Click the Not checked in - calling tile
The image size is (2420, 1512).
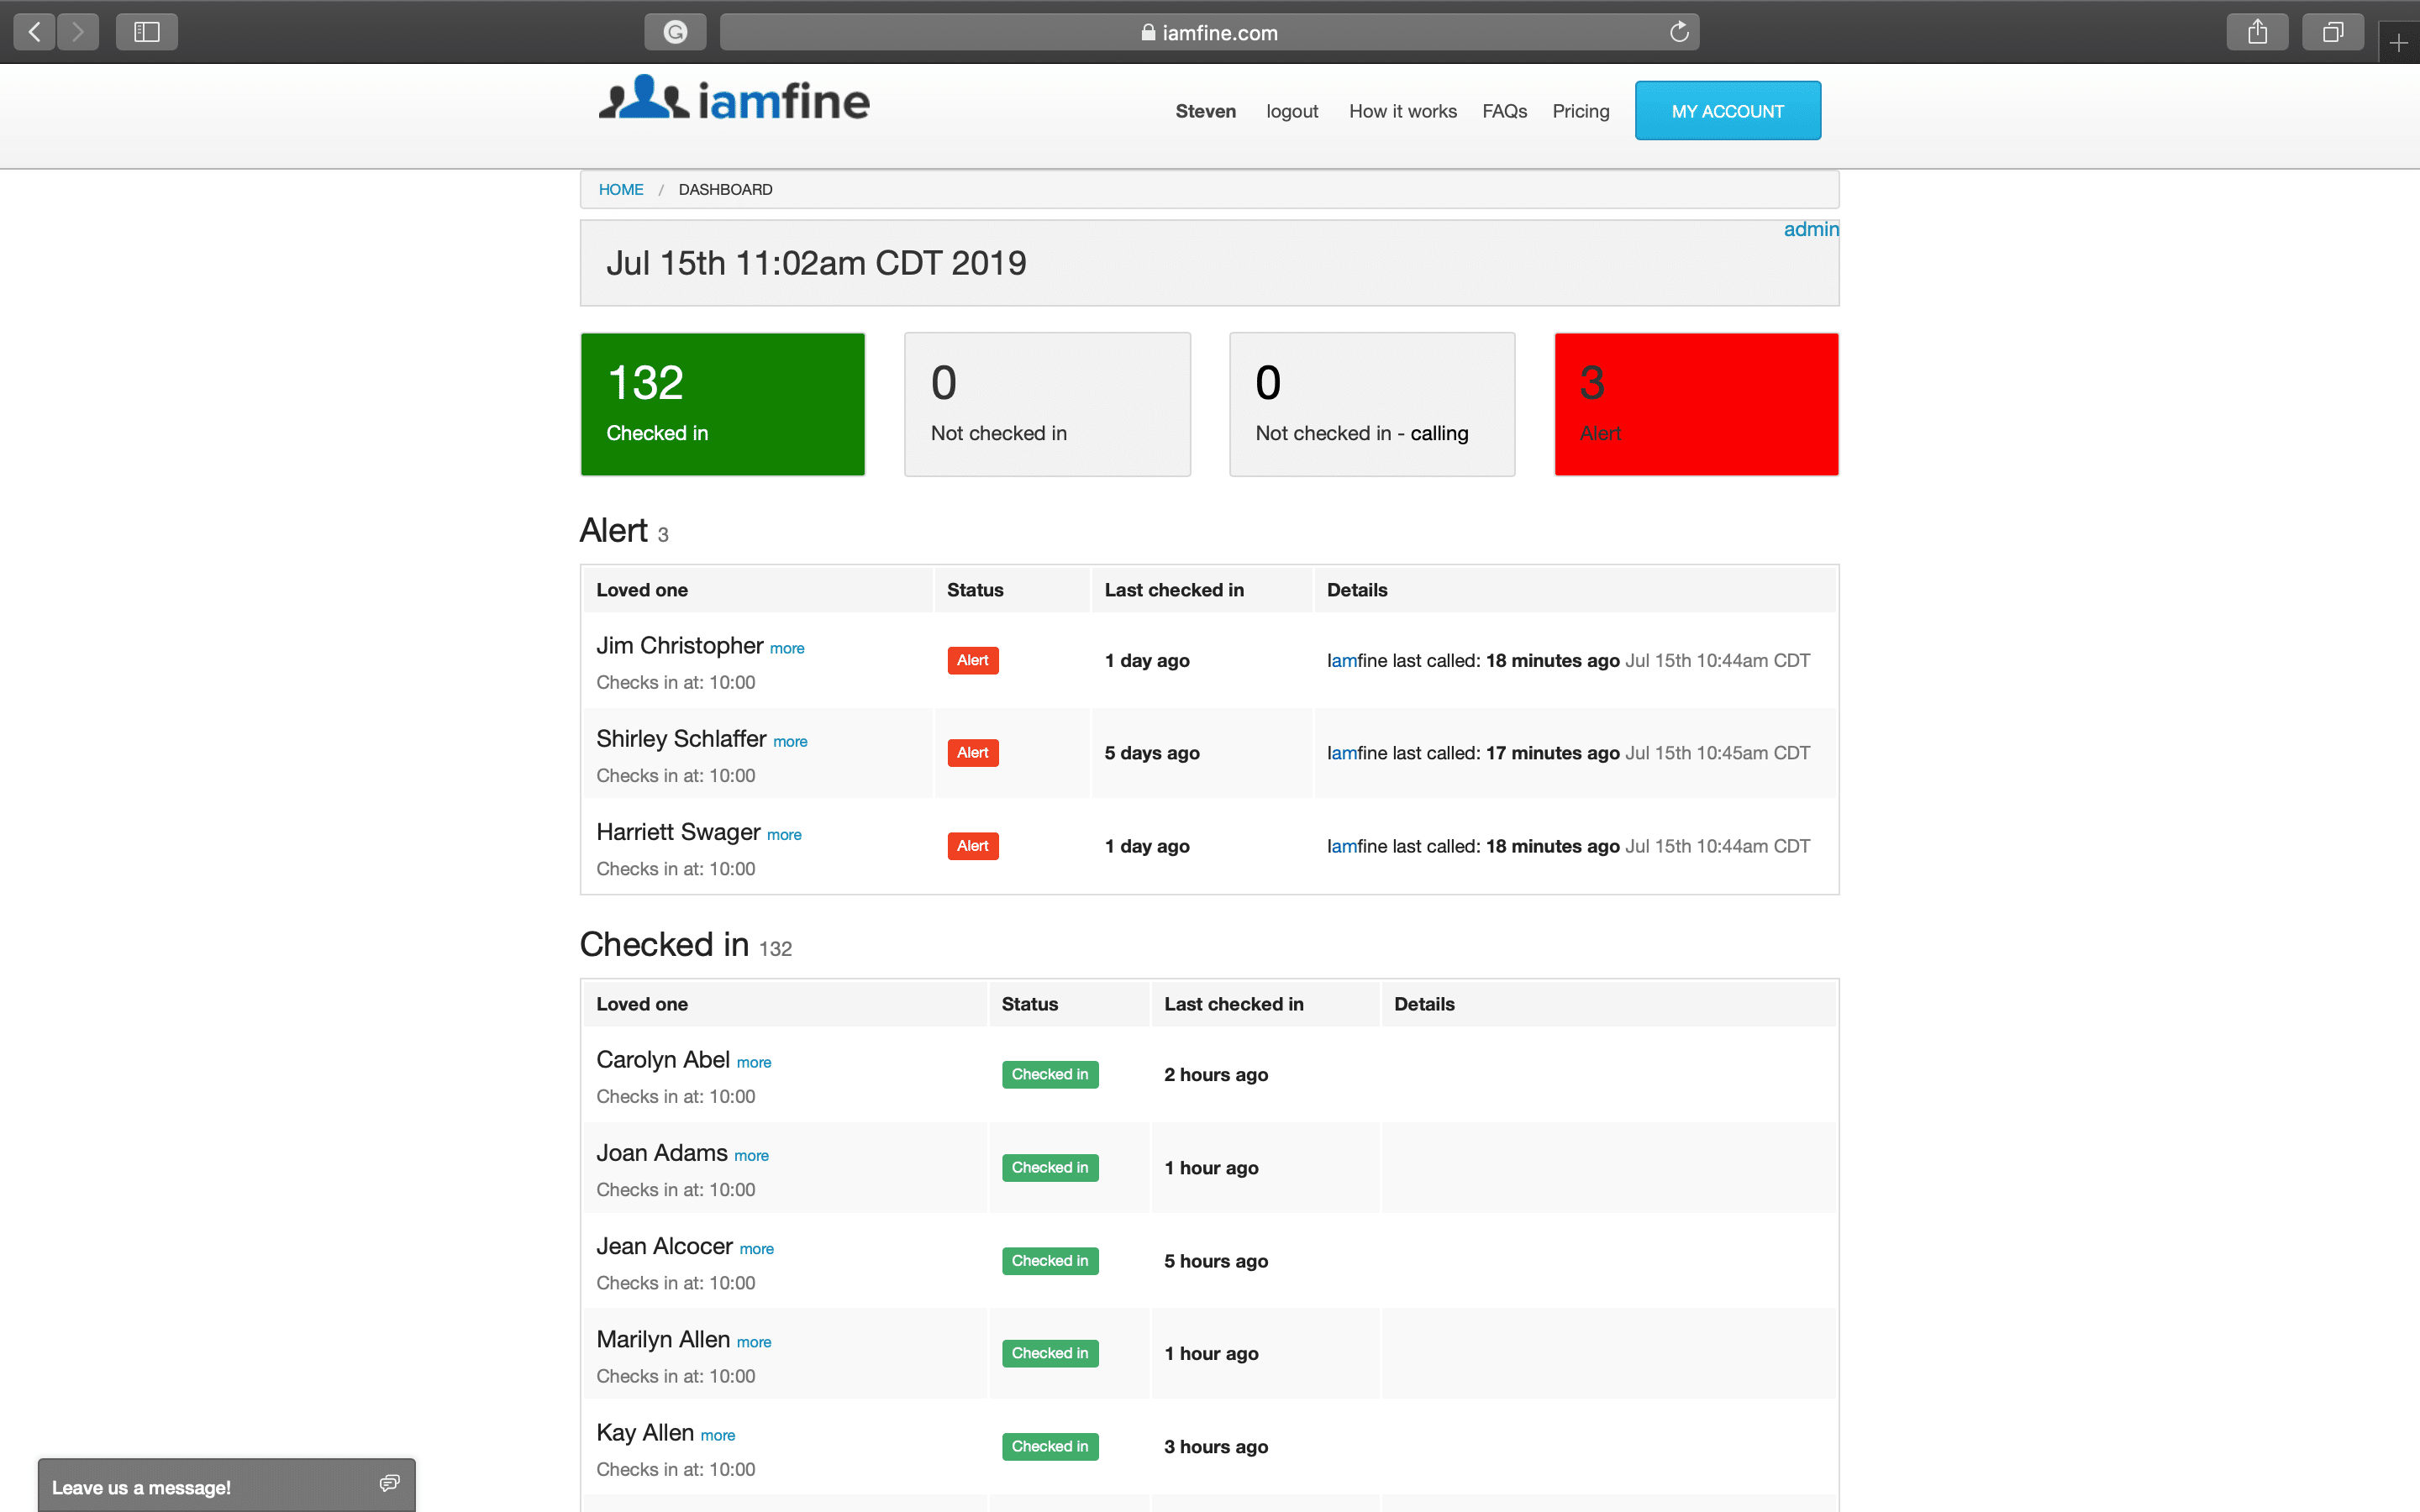1372,404
